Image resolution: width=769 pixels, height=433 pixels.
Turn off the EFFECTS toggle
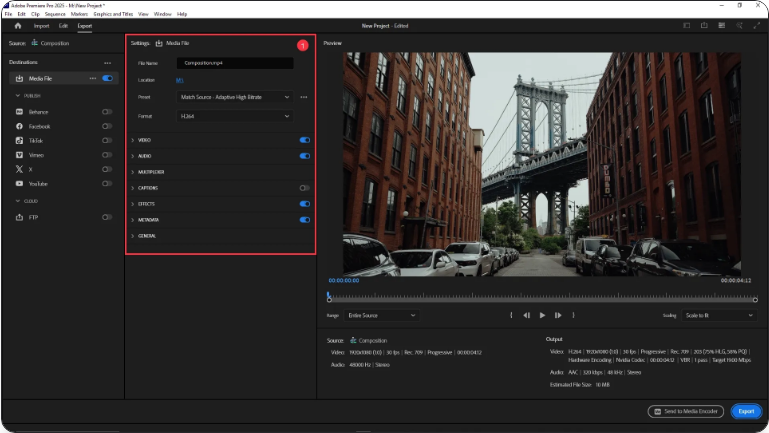[x=304, y=204]
